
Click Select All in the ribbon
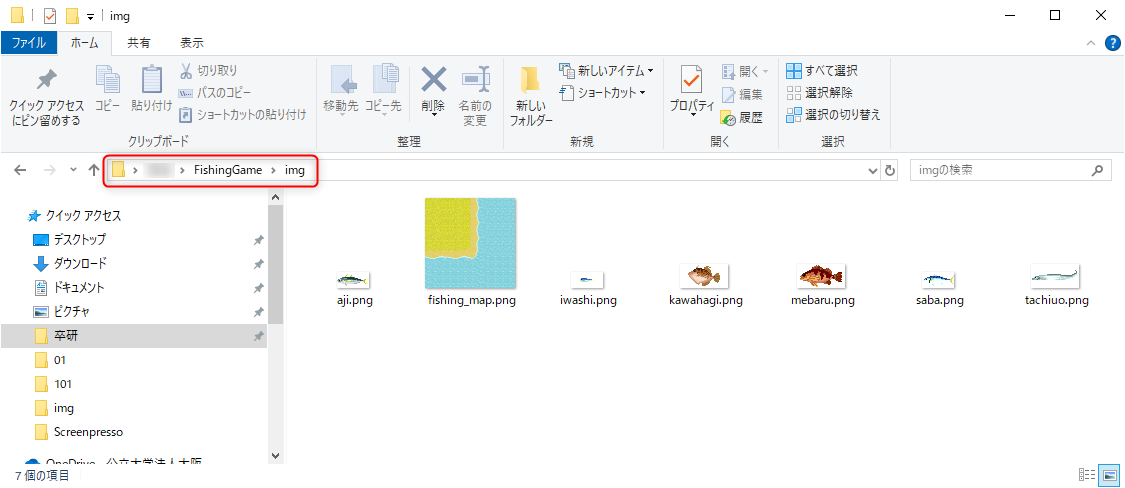[822, 71]
